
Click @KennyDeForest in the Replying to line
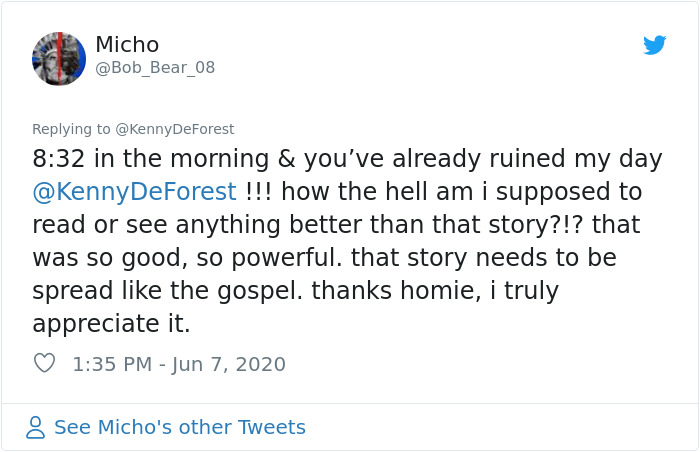(x=175, y=129)
